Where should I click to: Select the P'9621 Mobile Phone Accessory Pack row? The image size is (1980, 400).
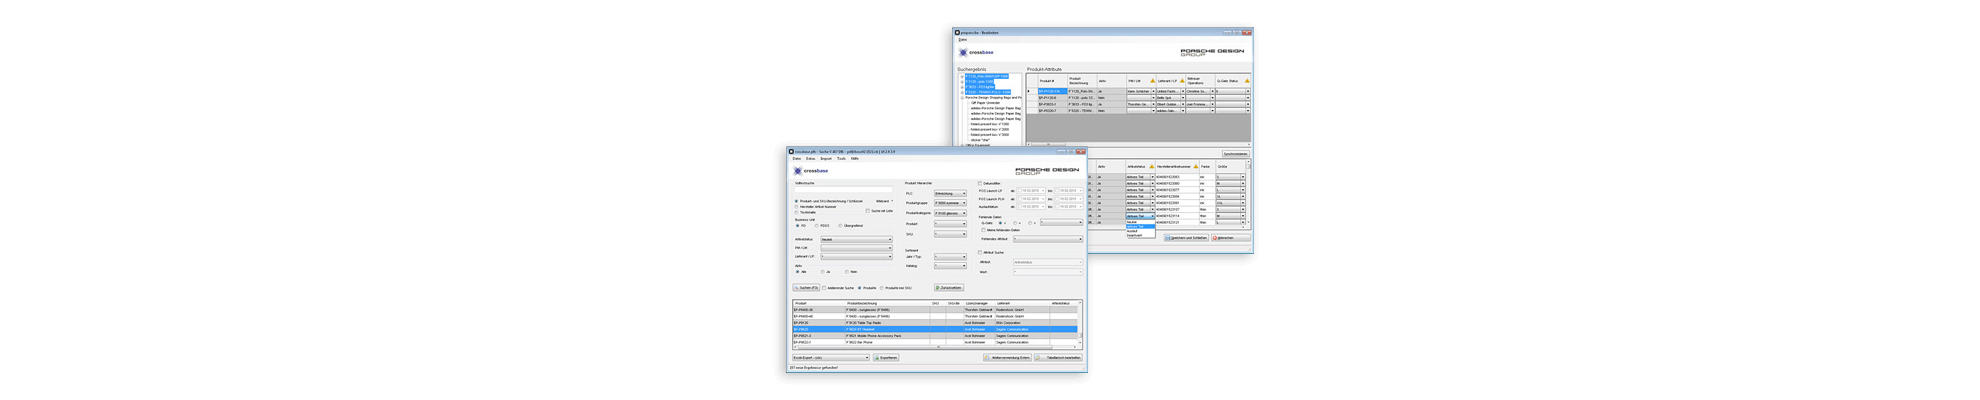[x=935, y=336]
